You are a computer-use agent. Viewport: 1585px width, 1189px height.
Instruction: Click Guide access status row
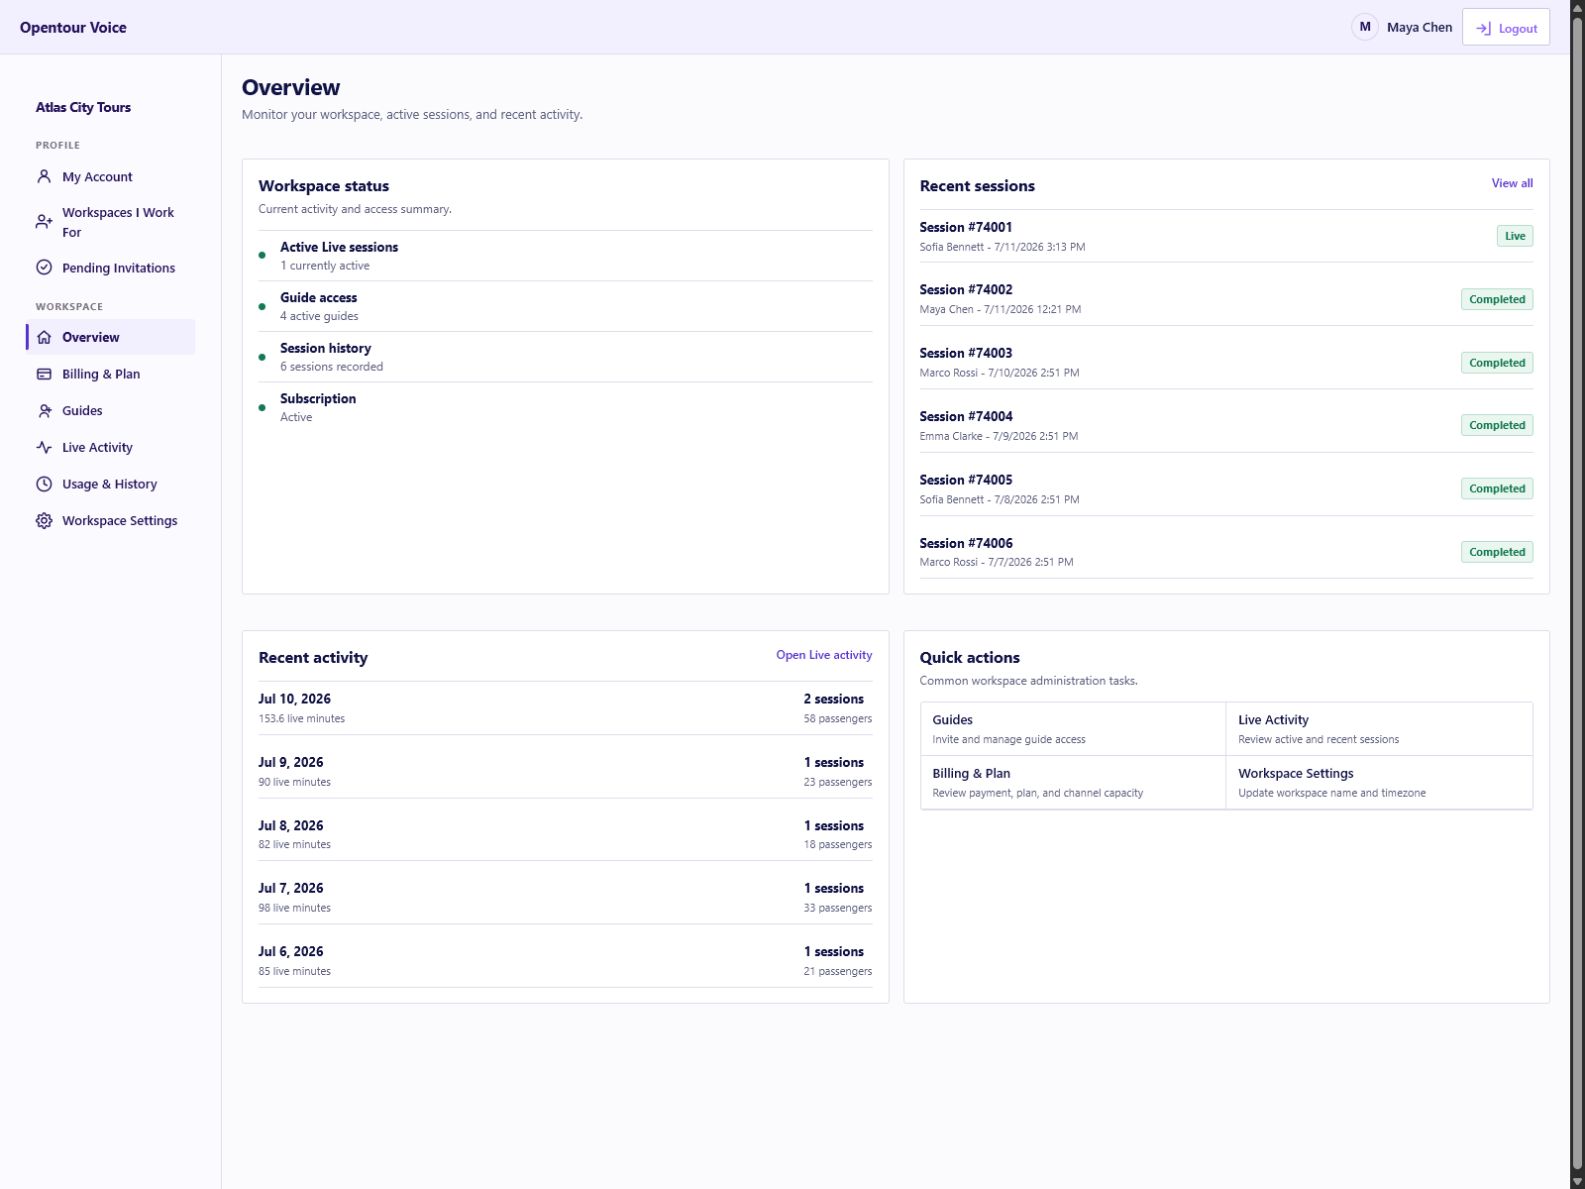click(x=565, y=306)
